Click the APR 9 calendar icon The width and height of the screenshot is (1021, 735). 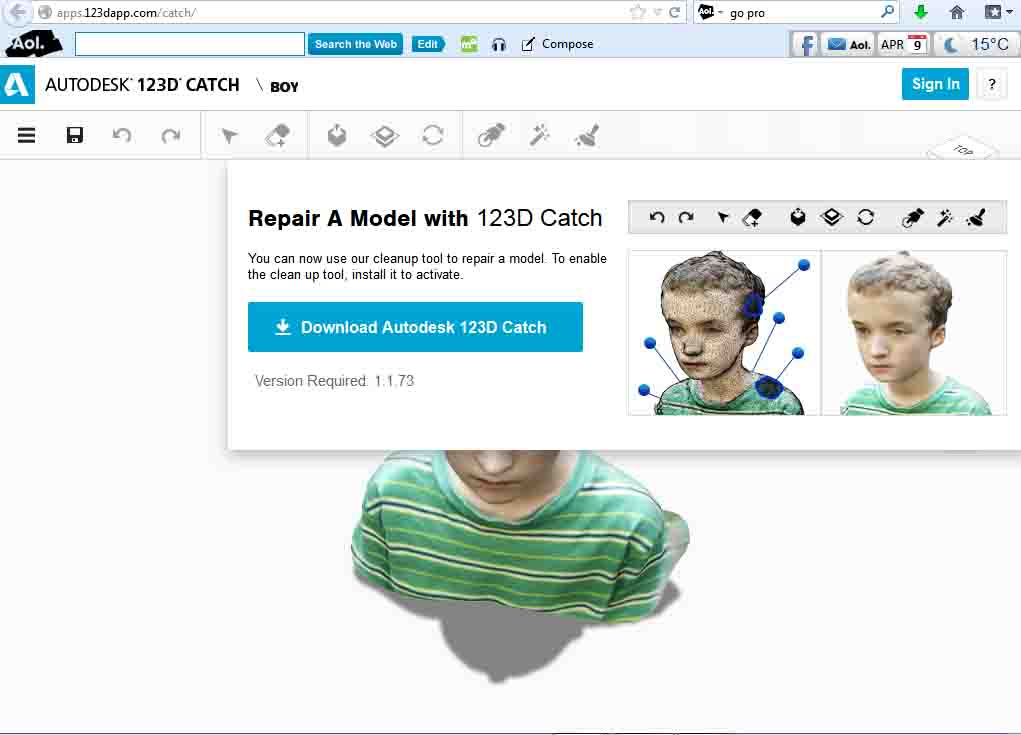click(x=903, y=44)
